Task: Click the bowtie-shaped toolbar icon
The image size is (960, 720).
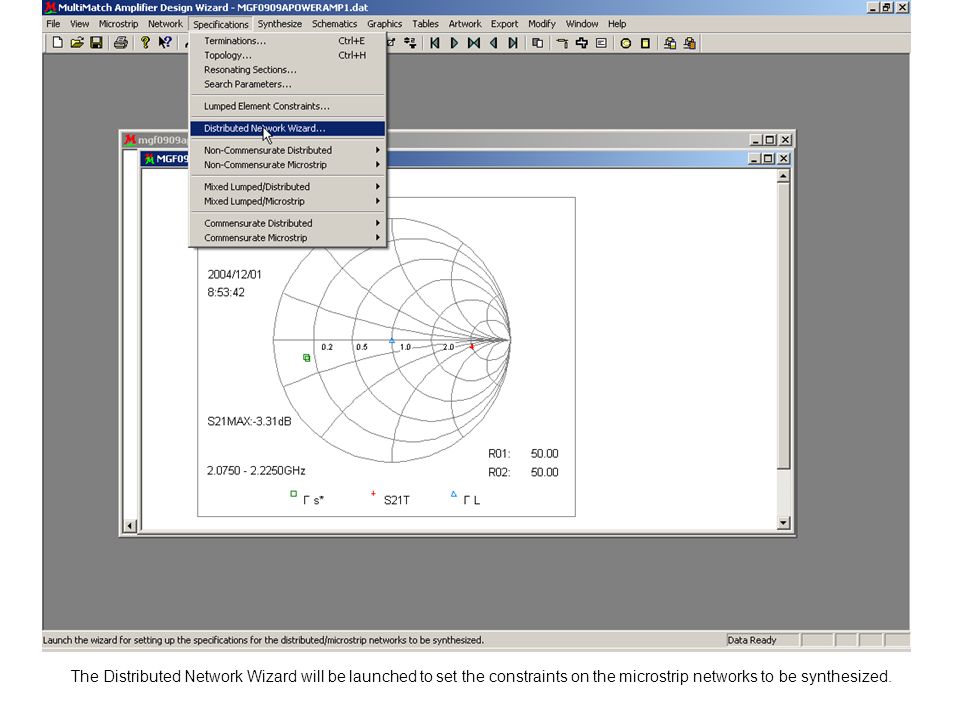Action: (x=474, y=43)
